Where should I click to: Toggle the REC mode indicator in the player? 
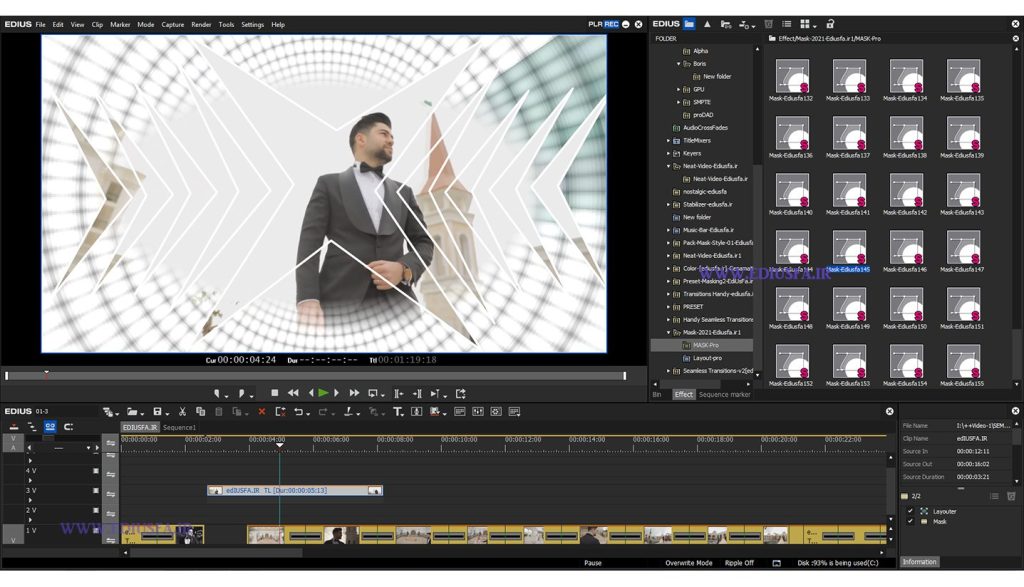coord(611,24)
